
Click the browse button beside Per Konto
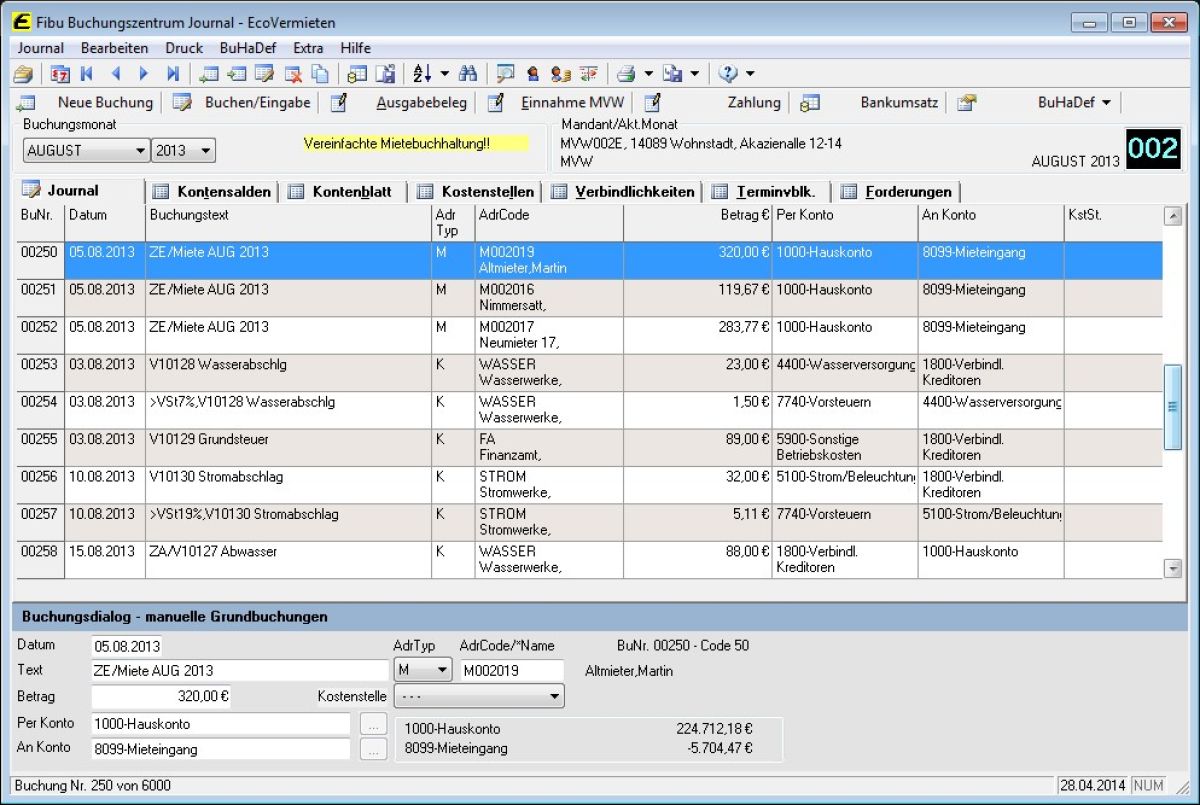(x=373, y=723)
